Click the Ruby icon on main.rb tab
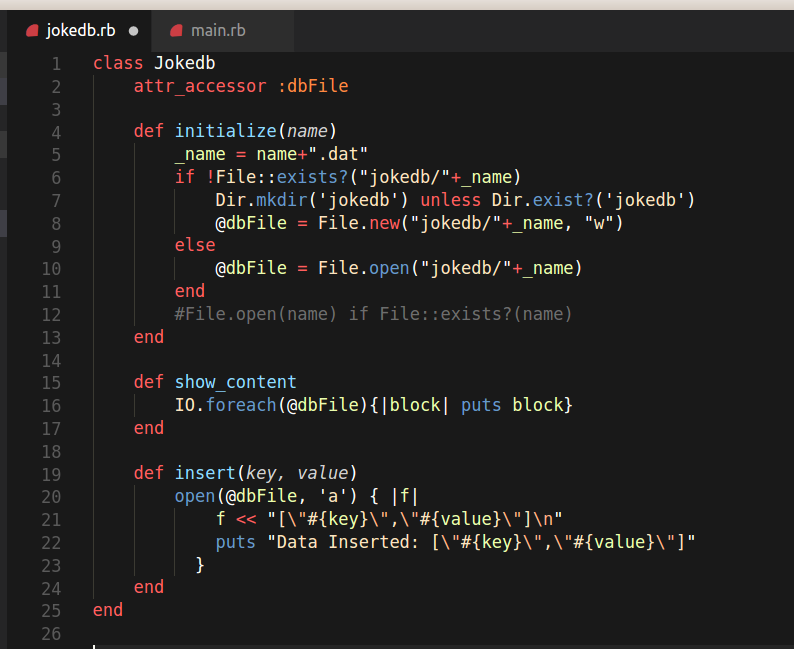The height and width of the screenshot is (649, 794). [x=176, y=31]
